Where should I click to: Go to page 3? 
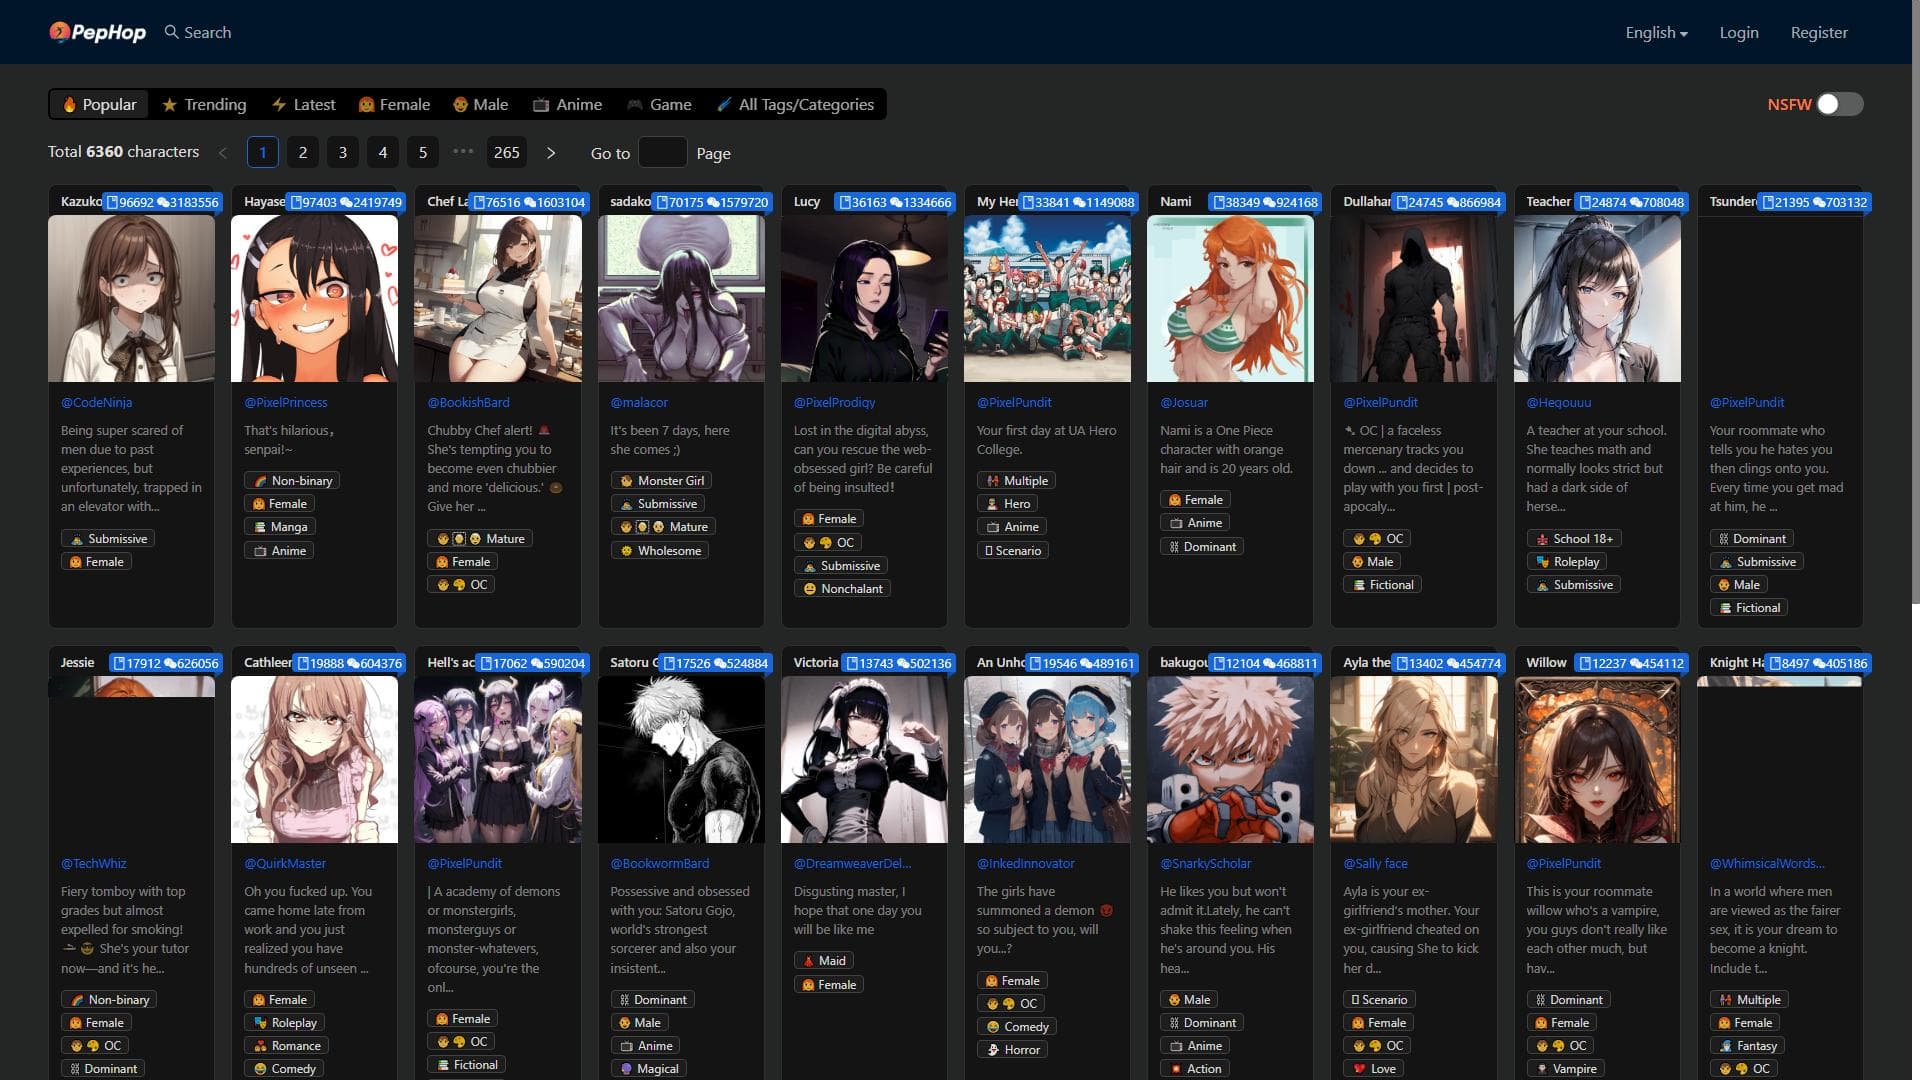pos(343,153)
